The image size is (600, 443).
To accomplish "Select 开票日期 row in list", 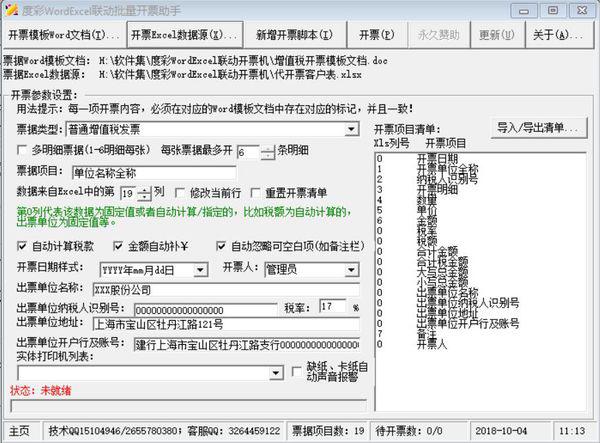I will (480, 158).
